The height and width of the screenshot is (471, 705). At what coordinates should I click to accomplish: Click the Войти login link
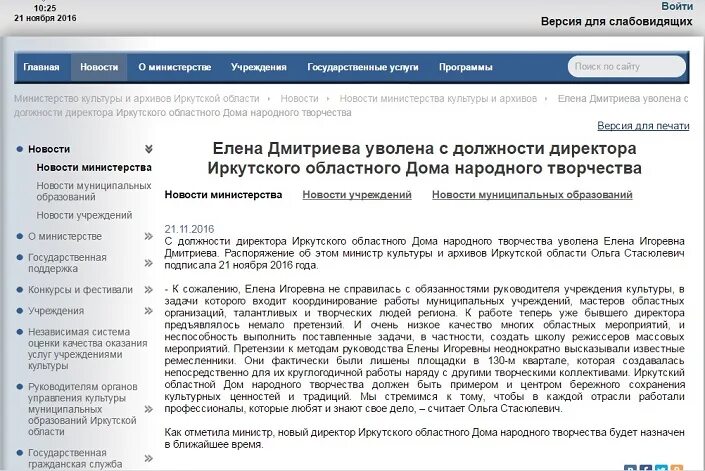coord(677,6)
